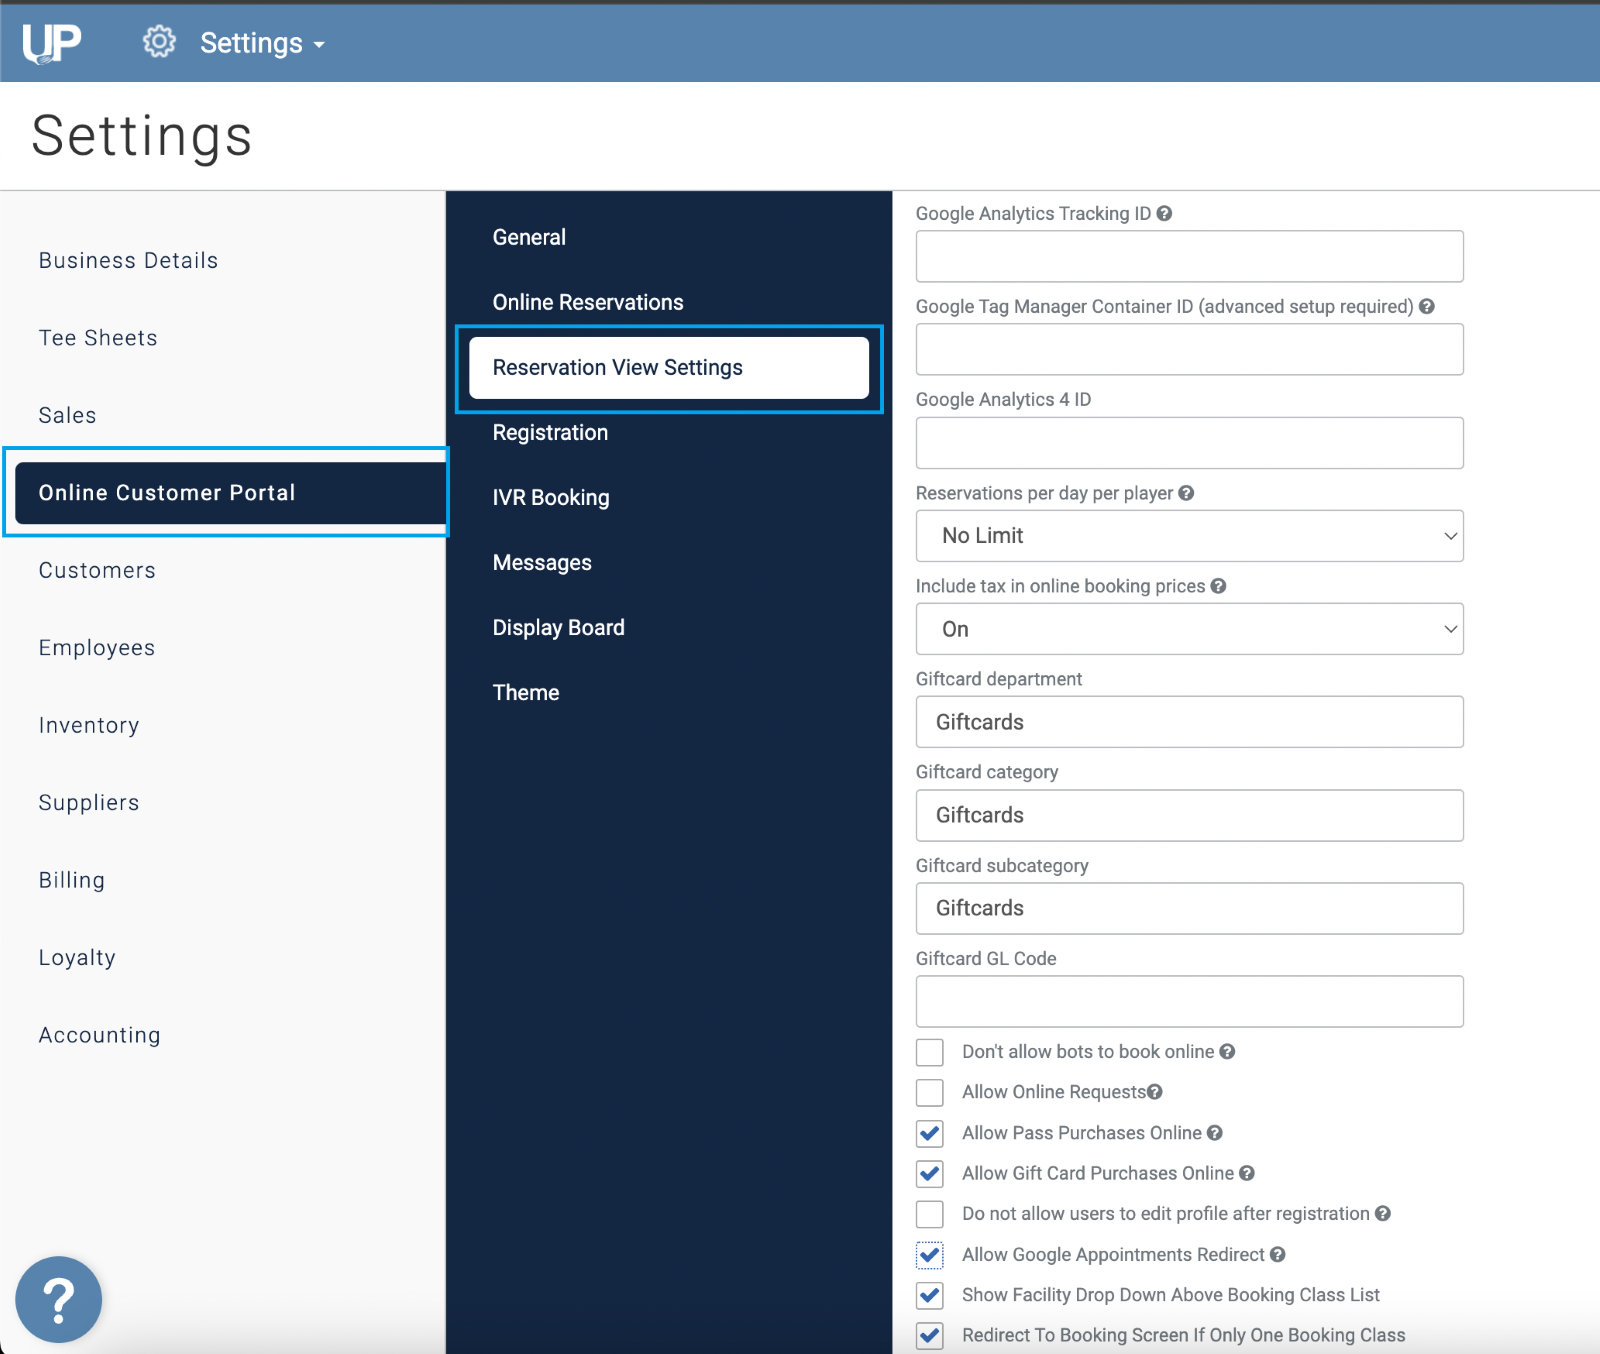Open IVR Booking settings
Image resolution: width=1600 pixels, height=1354 pixels.
[551, 497]
